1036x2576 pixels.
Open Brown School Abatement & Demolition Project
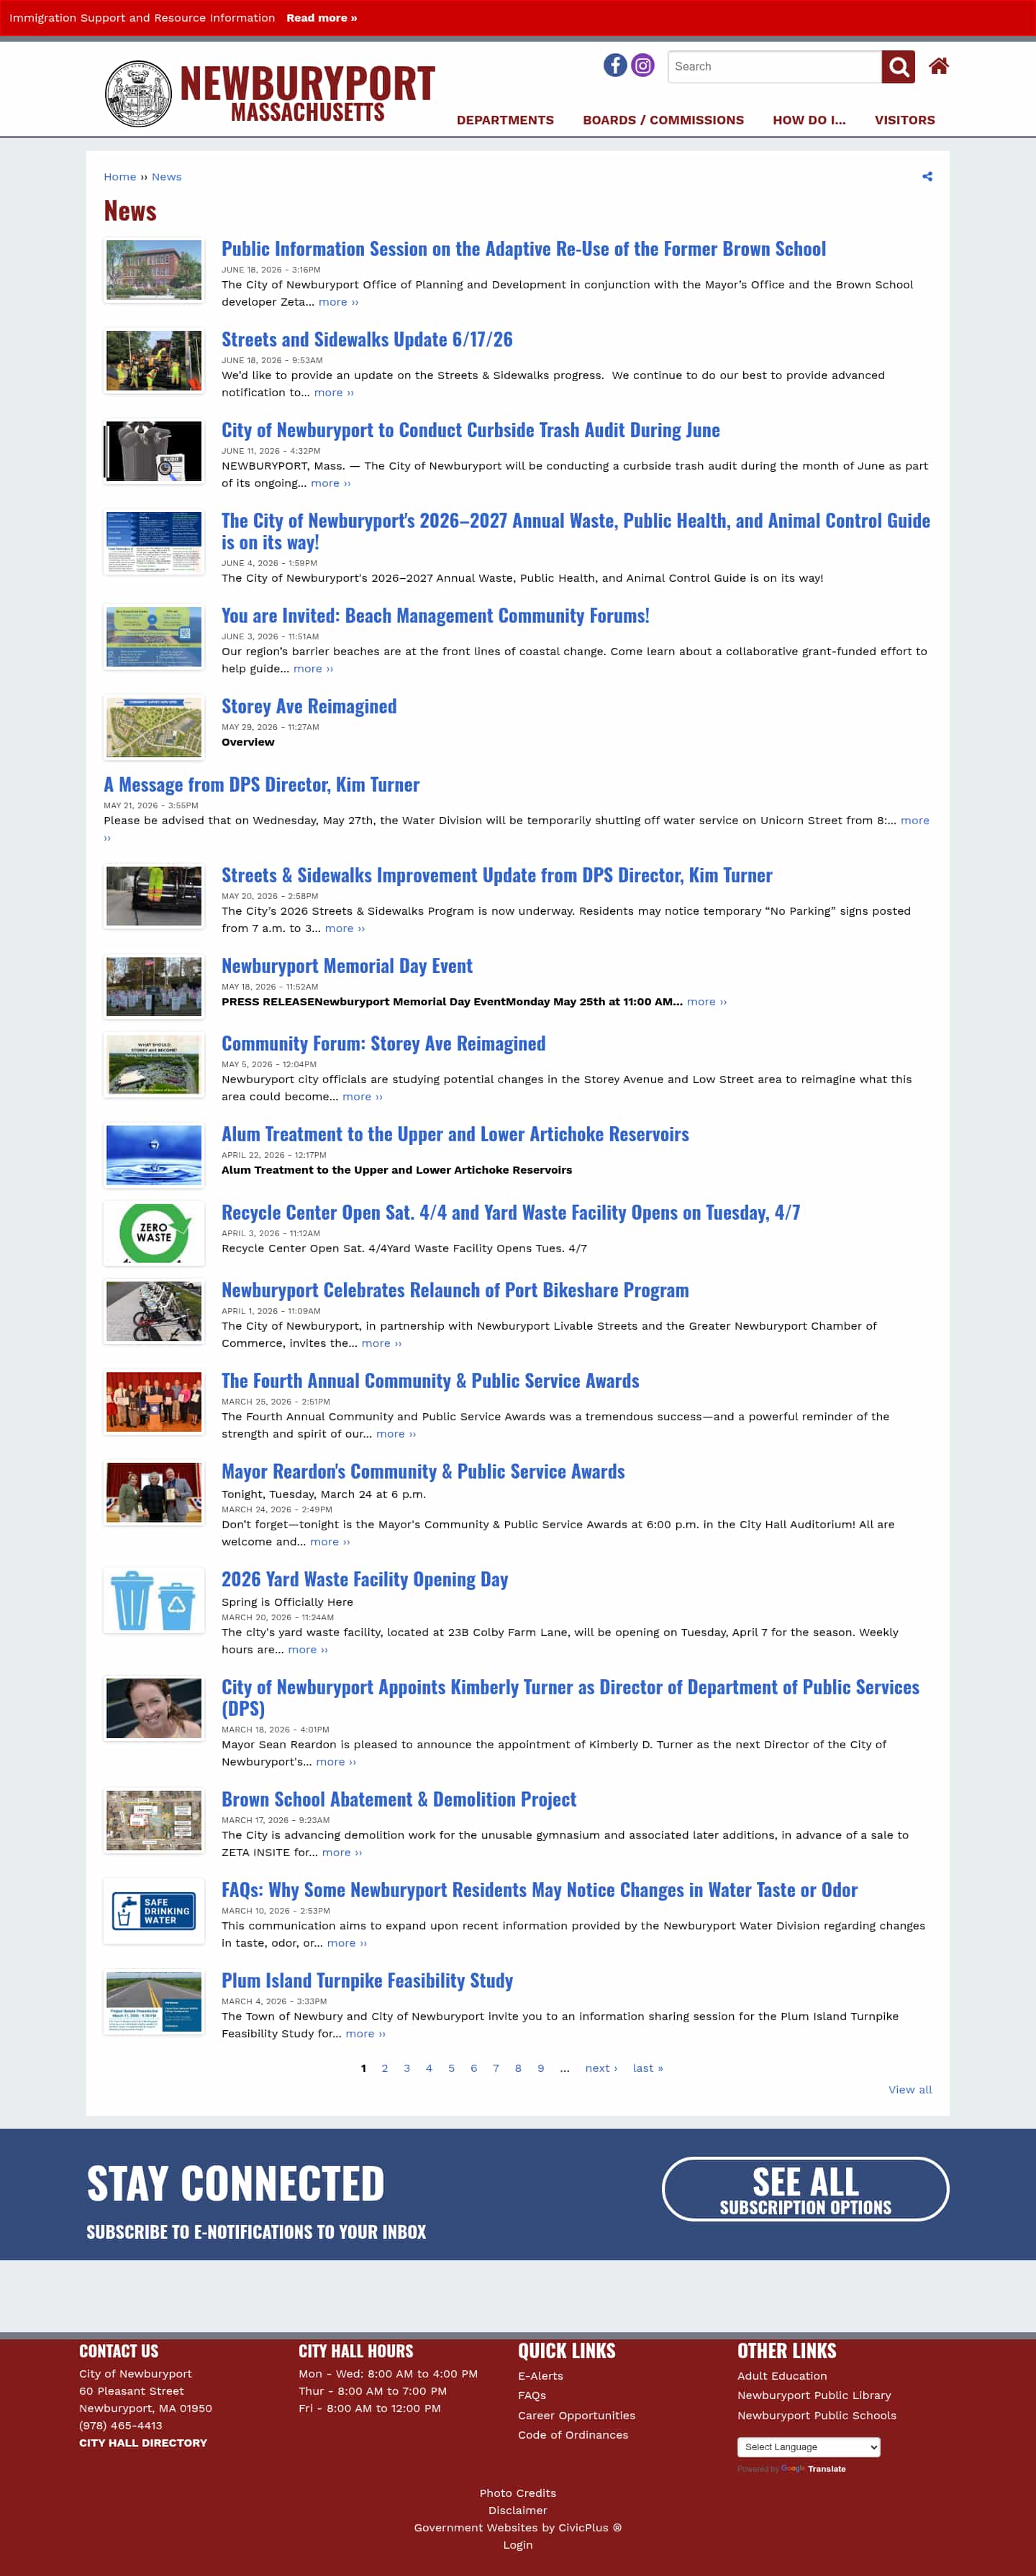coord(399,1799)
